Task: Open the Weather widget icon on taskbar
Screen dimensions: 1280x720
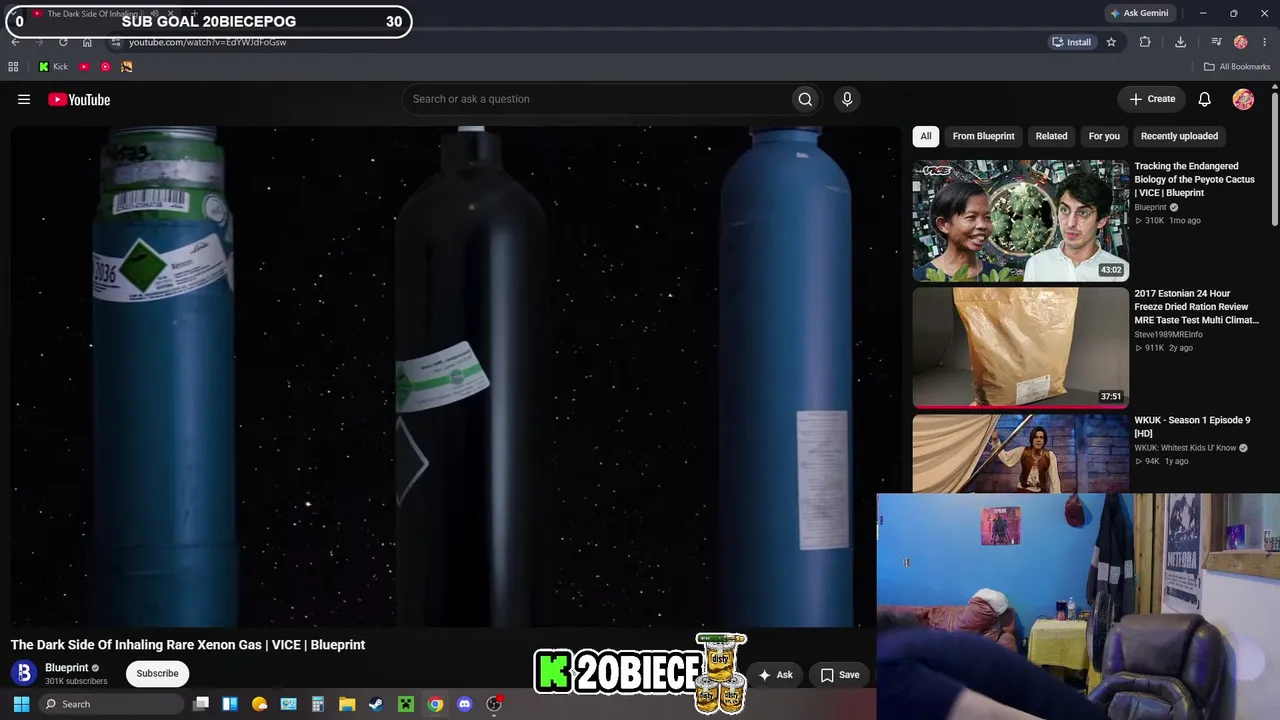Action: pos(260,704)
